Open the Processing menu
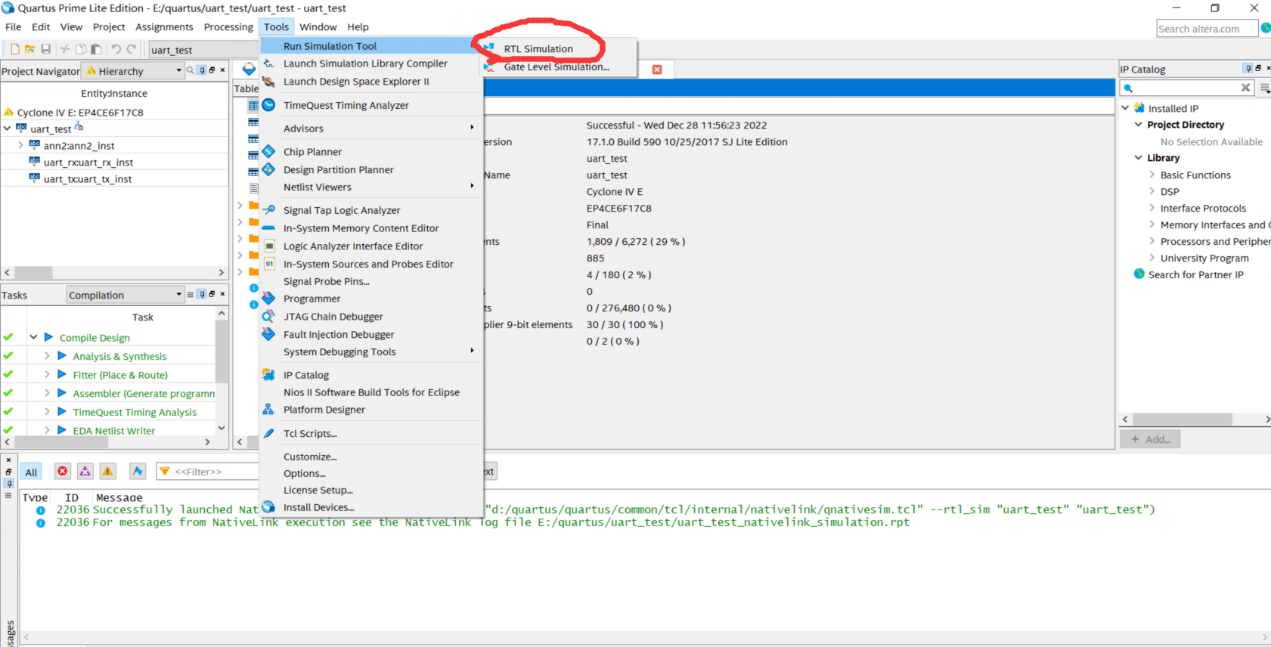 (228, 27)
